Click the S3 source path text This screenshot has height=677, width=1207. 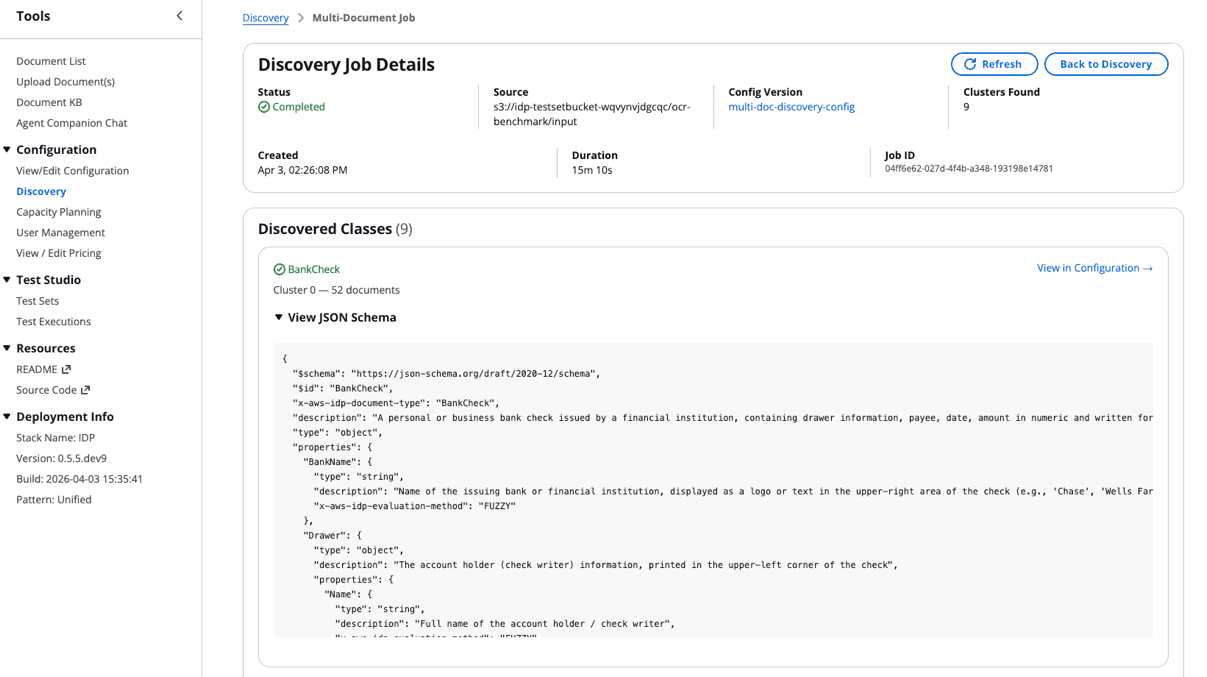[x=592, y=114]
